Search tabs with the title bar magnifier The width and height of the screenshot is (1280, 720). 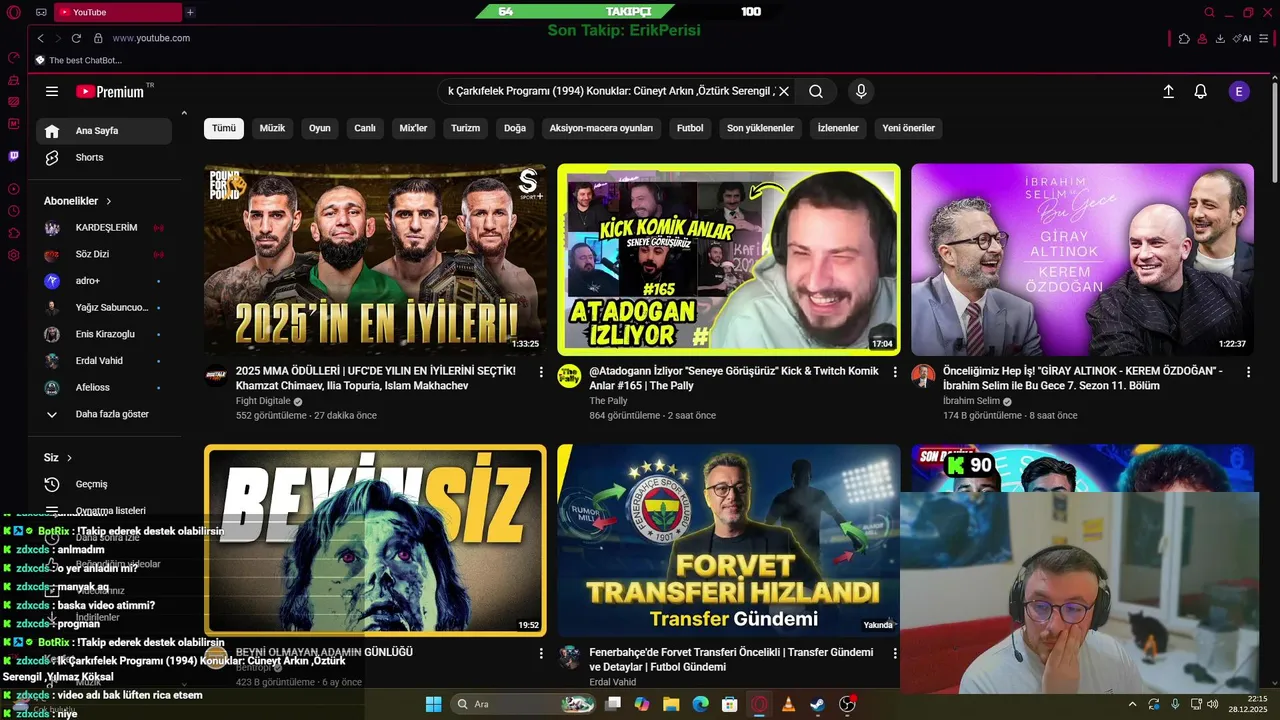pos(1209,12)
